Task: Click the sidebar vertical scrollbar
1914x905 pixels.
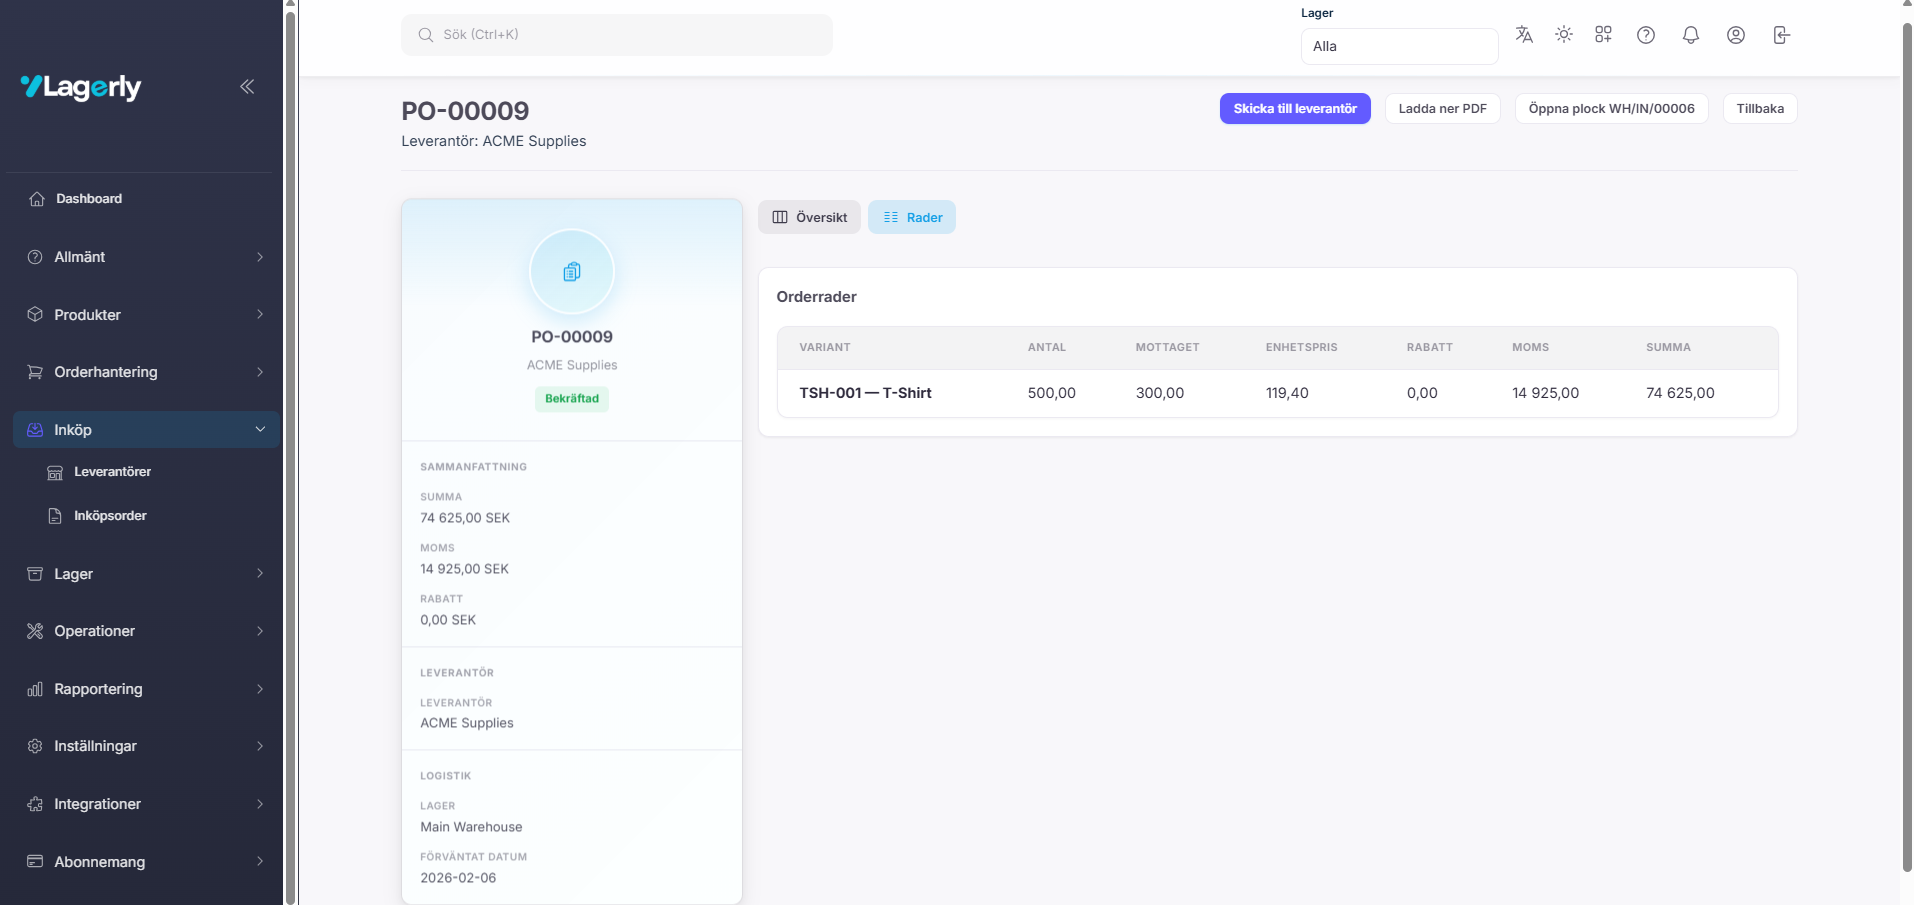Action: (x=291, y=450)
